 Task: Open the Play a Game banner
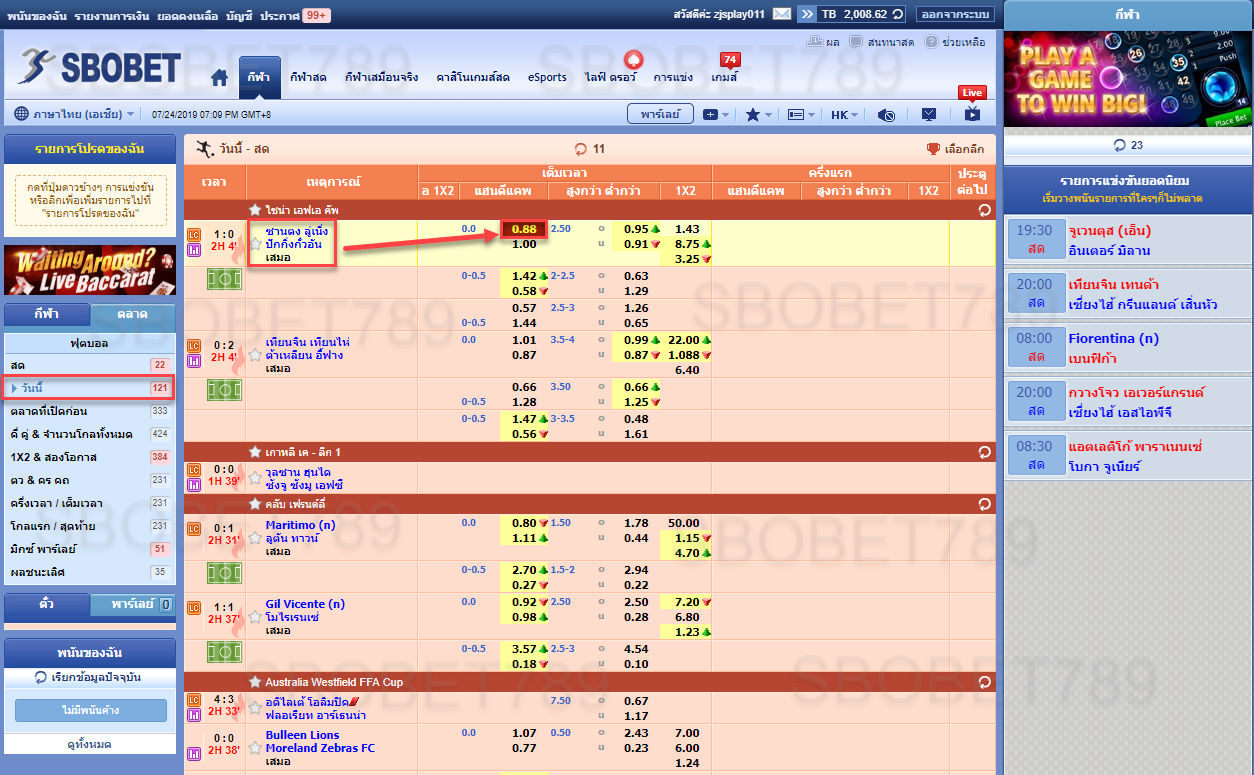(x=1126, y=79)
